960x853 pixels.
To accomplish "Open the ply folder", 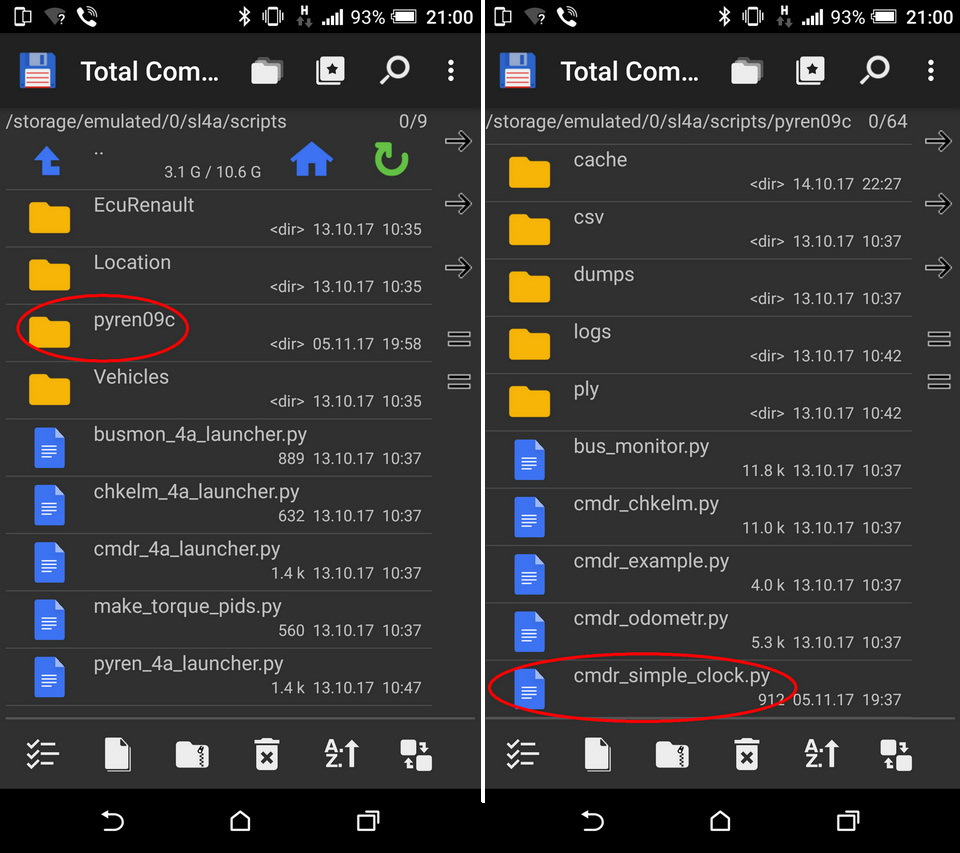I will [x=699, y=402].
